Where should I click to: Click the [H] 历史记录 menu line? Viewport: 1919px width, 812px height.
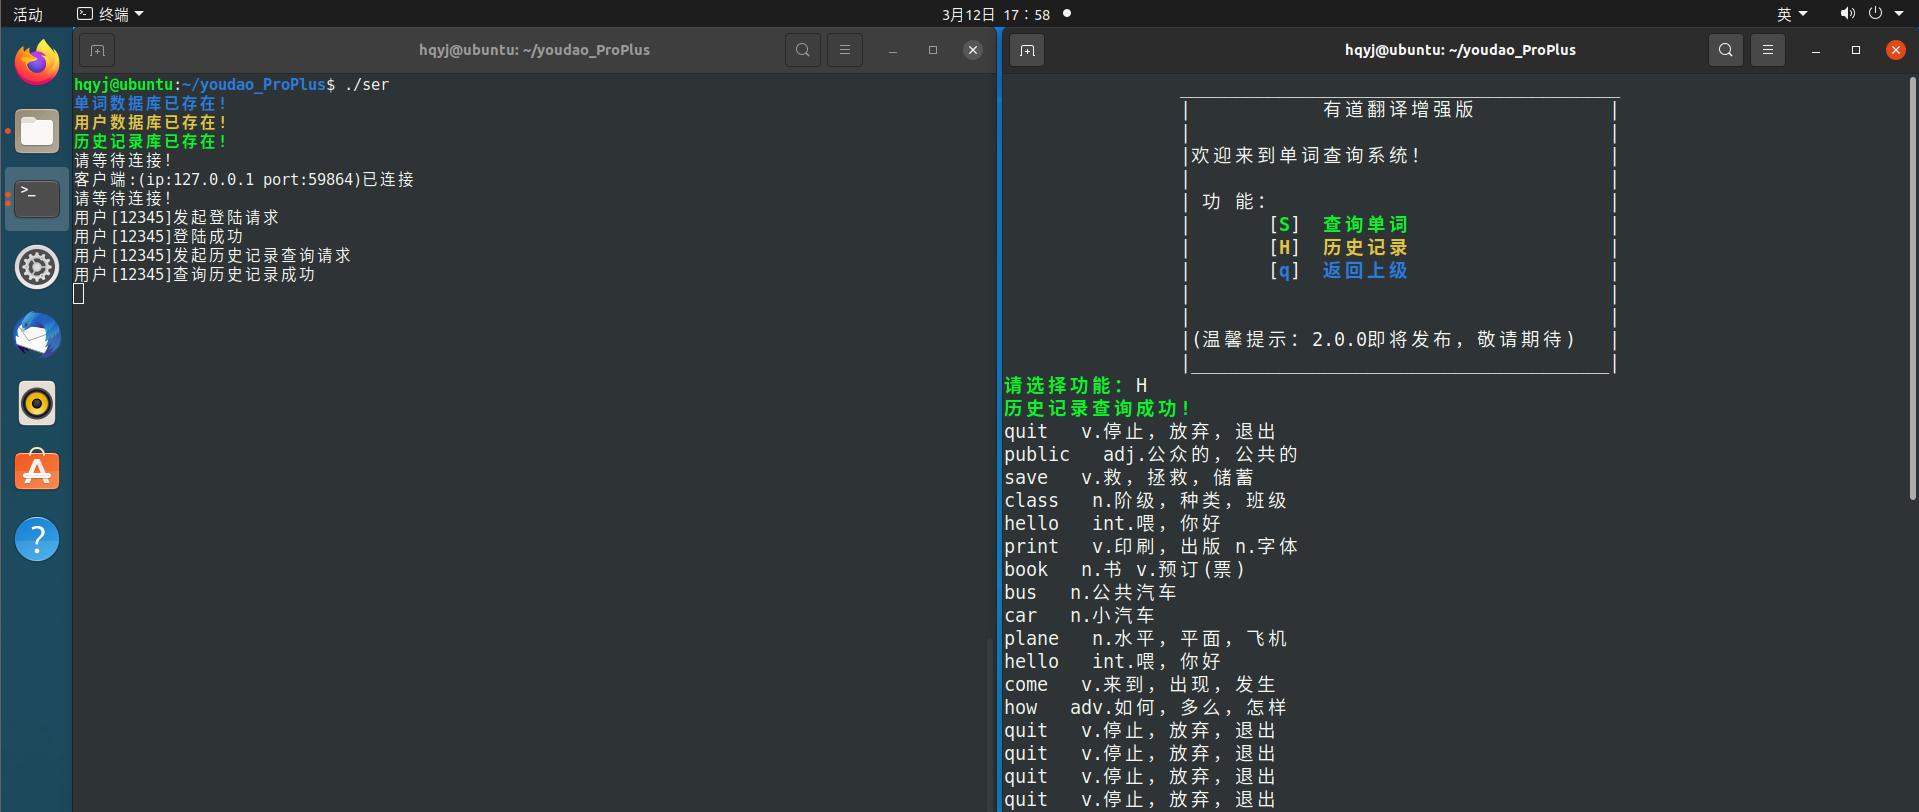tap(1338, 247)
